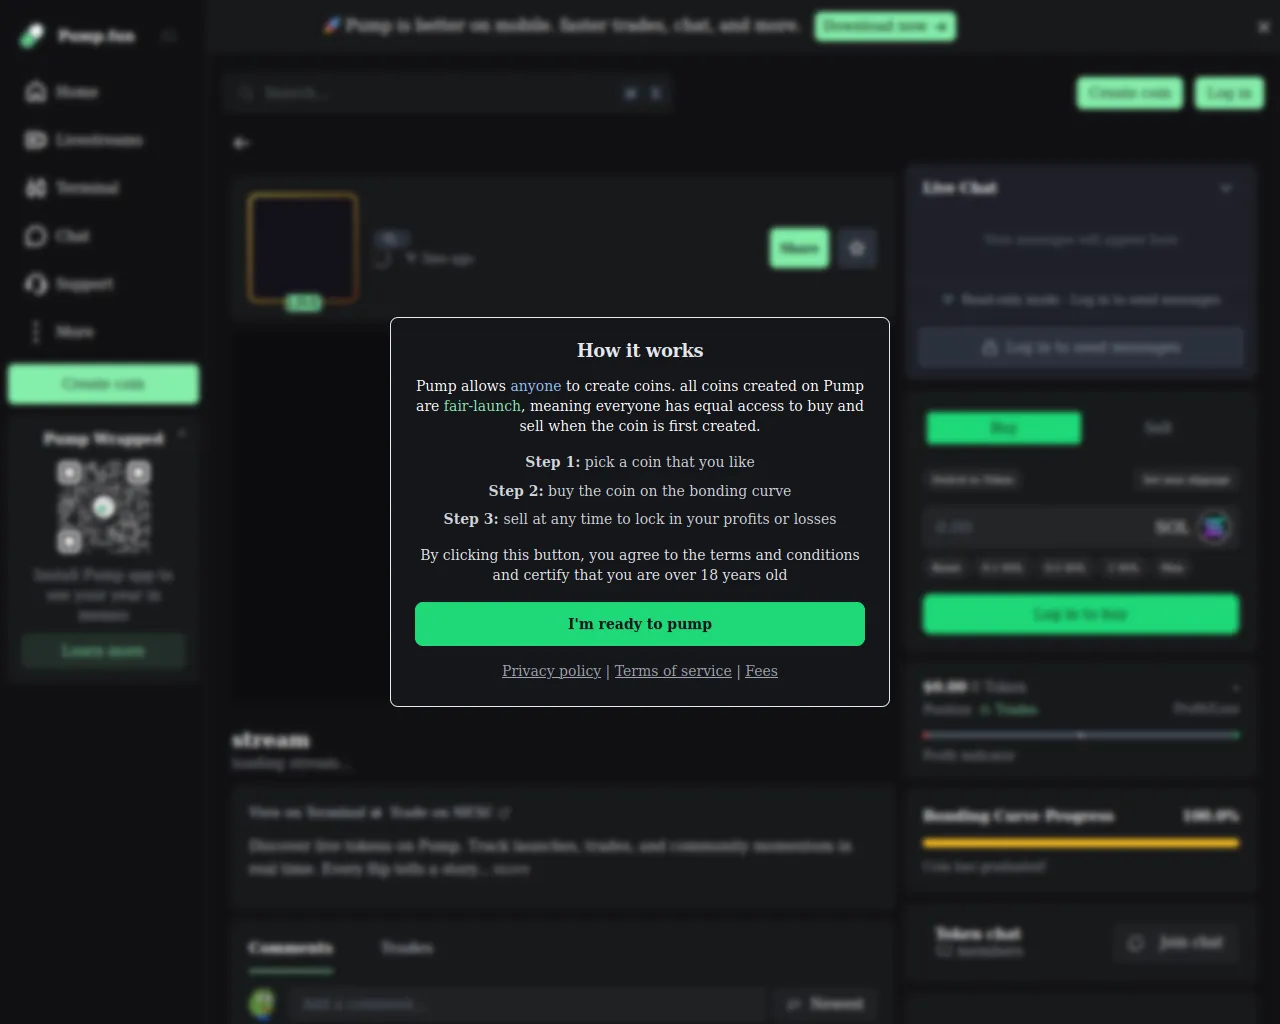Image resolution: width=1280 pixels, height=1024 pixels.
Task: Go to Home in the sidebar
Action: point(62,92)
